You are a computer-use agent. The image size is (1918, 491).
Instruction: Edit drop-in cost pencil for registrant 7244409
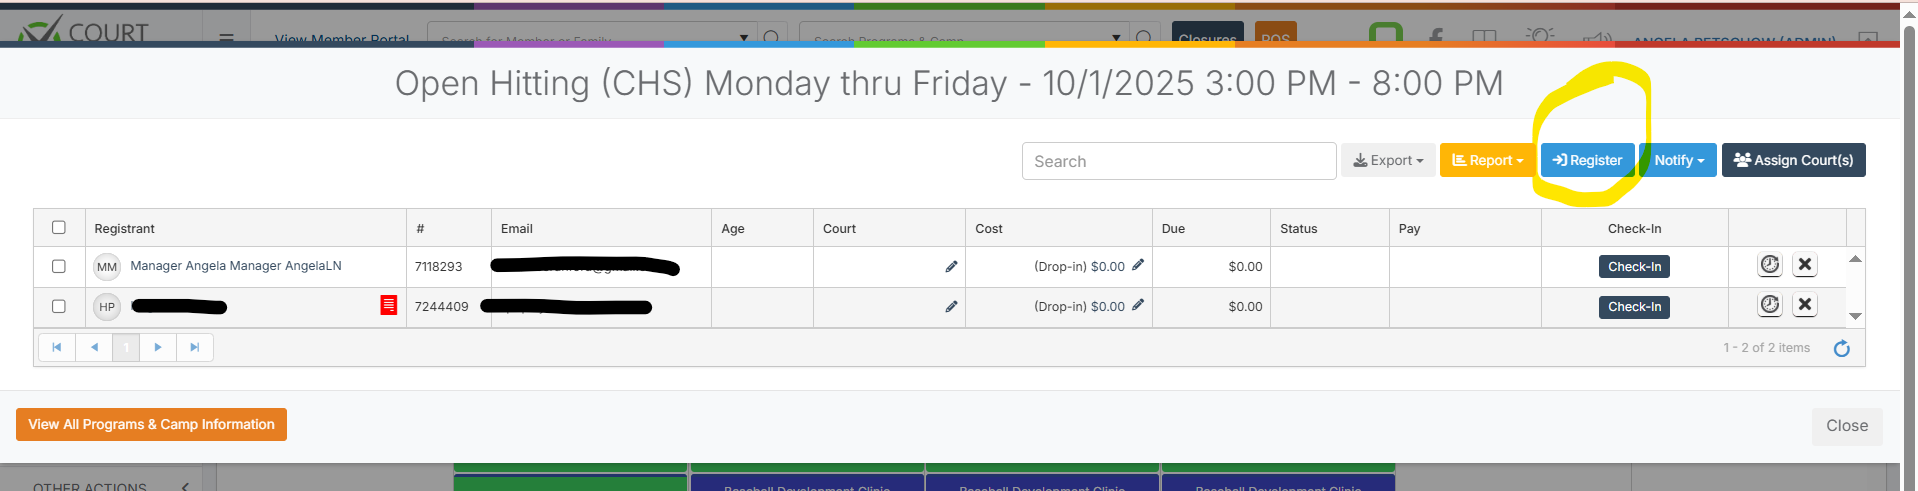tap(1138, 305)
